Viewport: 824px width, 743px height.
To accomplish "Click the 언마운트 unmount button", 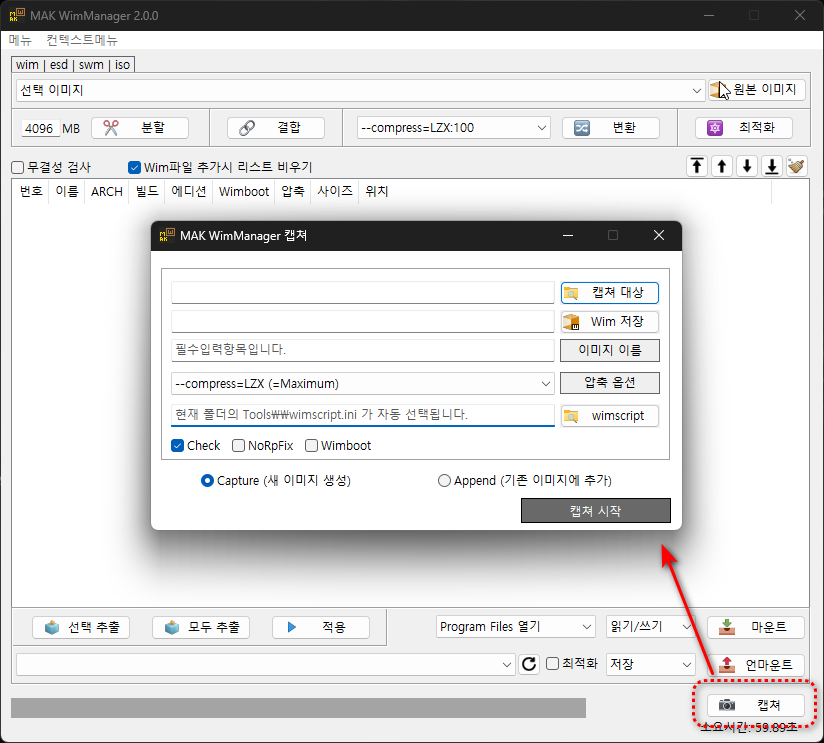I will [756, 665].
